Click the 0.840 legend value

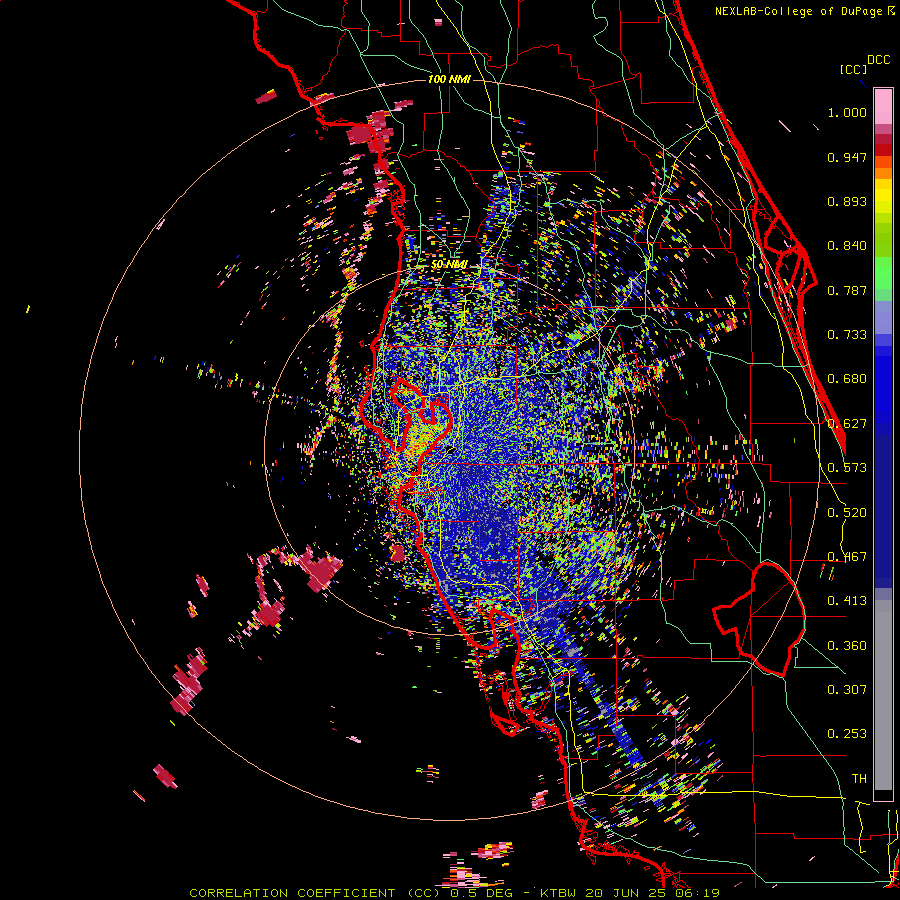[x=847, y=246]
